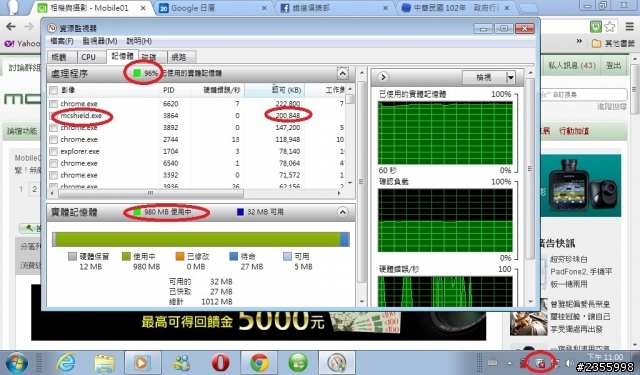Check chrome.exe with PID 6620
The height and width of the screenshot is (375, 640).
coord(53,104)
